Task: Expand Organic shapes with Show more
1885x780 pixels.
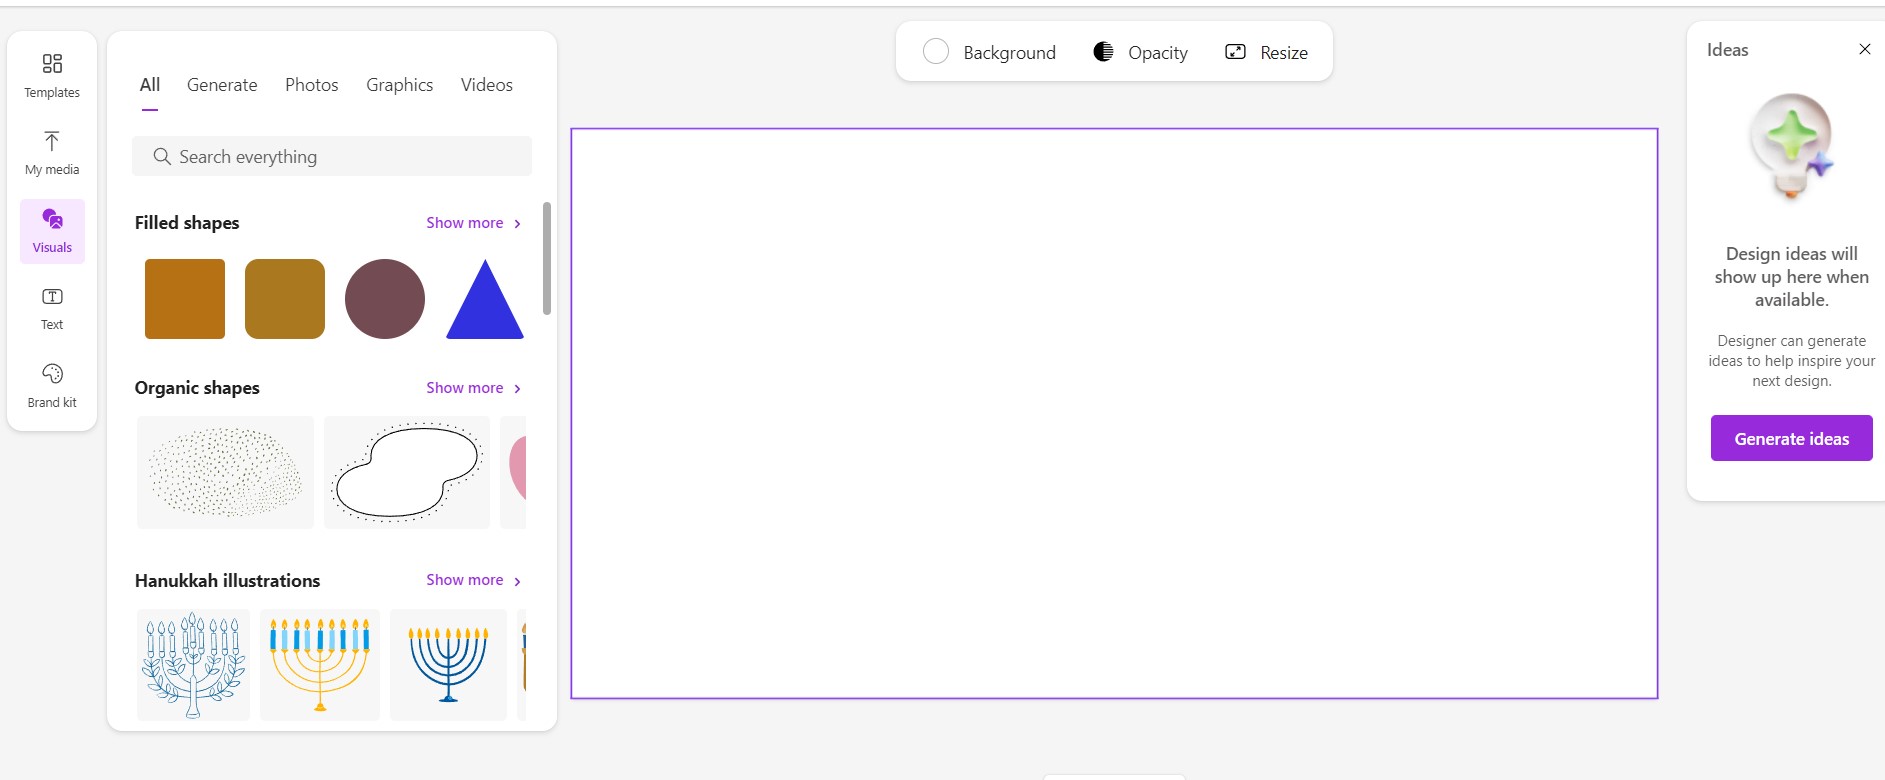Action: tap(473, 388)
